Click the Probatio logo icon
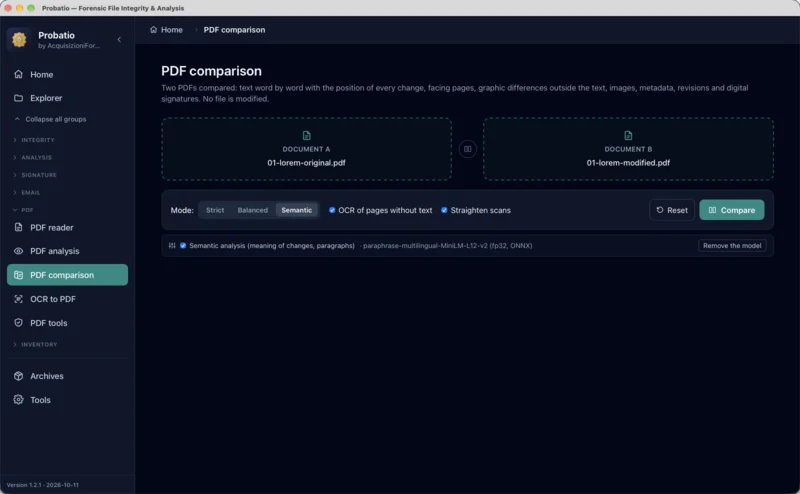The image size is (800, 494). [19, 39]
